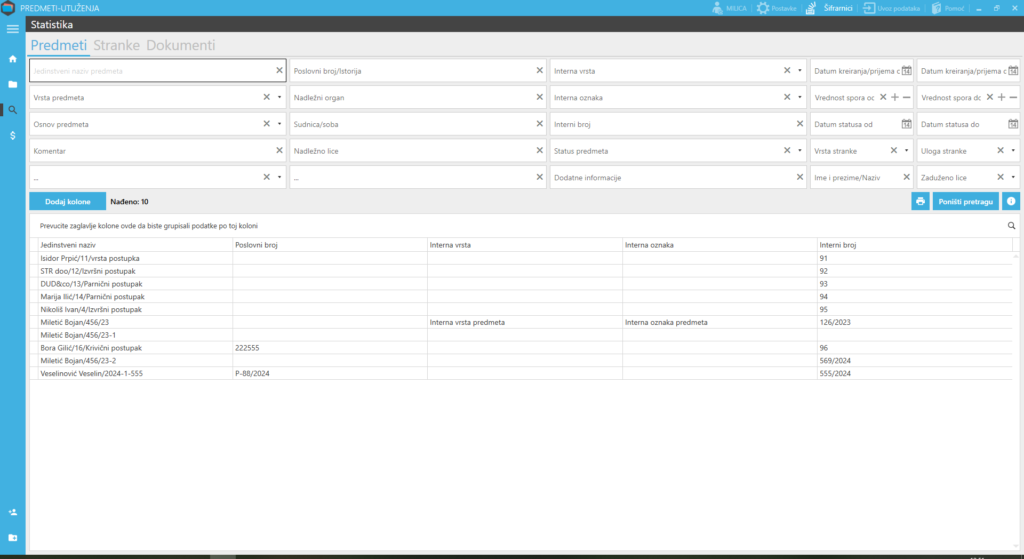The width and height of the screenshot is (1024, 559).
Task: Expand the Zaduženo lice dropdown
Action: point(1013,177)
